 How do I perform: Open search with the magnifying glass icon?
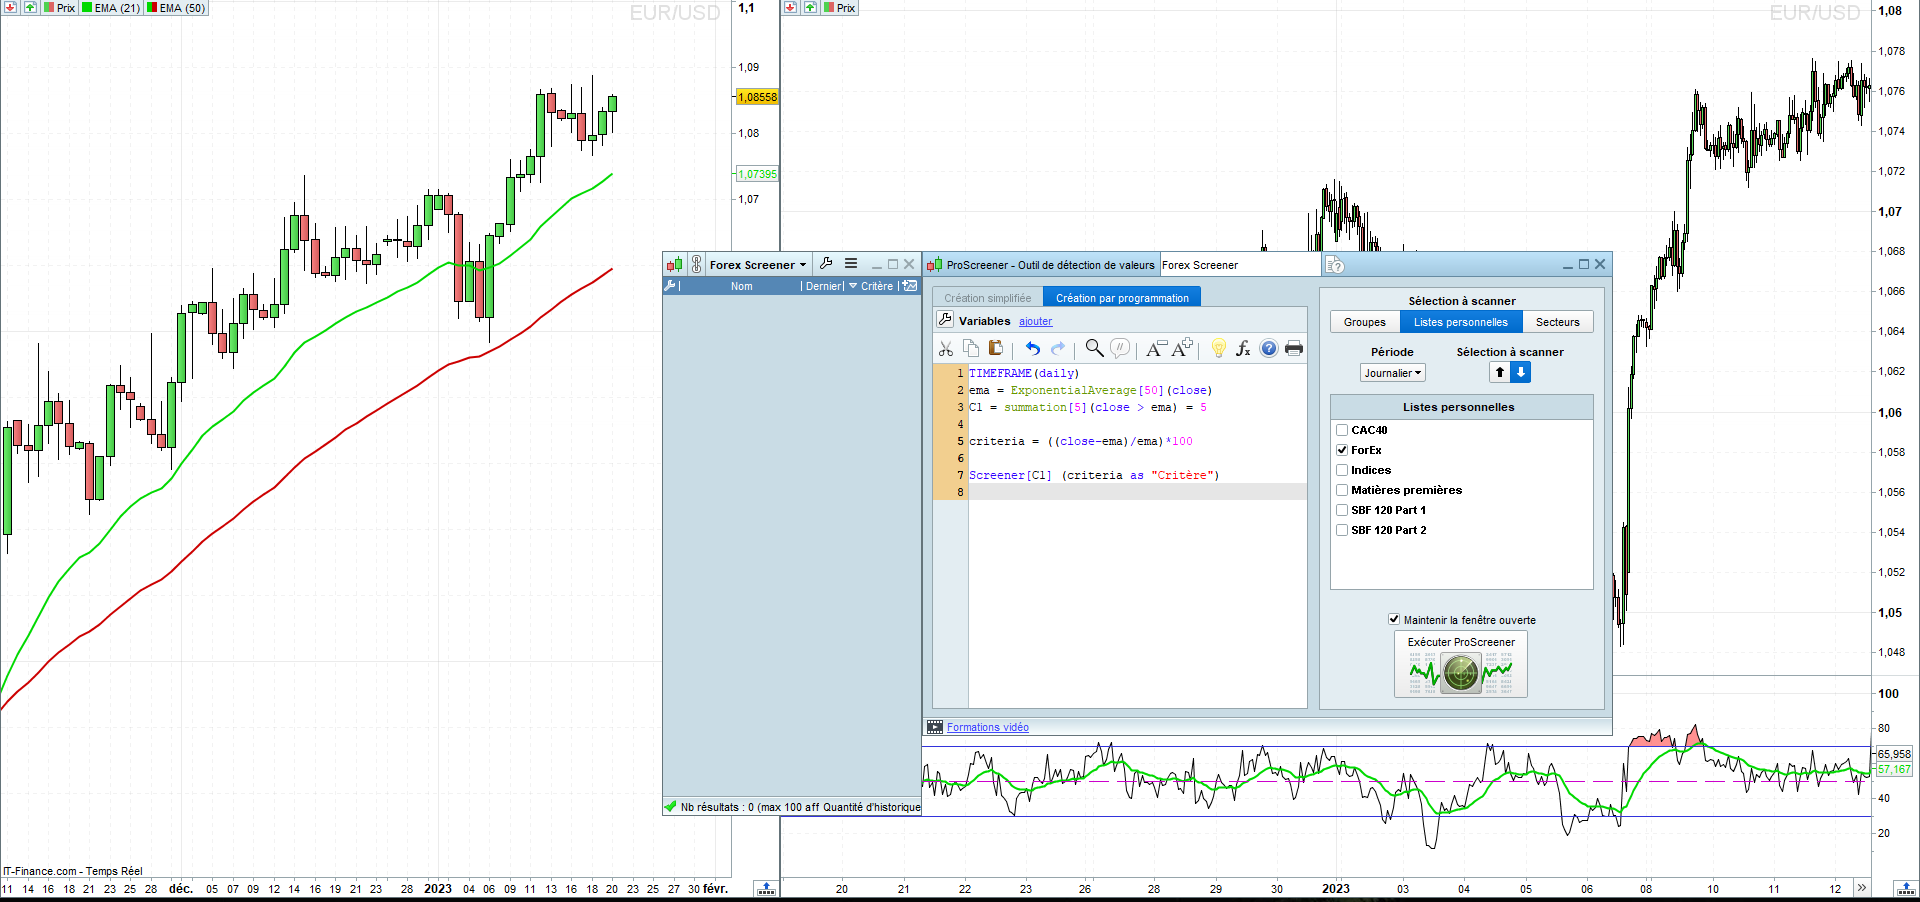click(x=1094, y=348)
